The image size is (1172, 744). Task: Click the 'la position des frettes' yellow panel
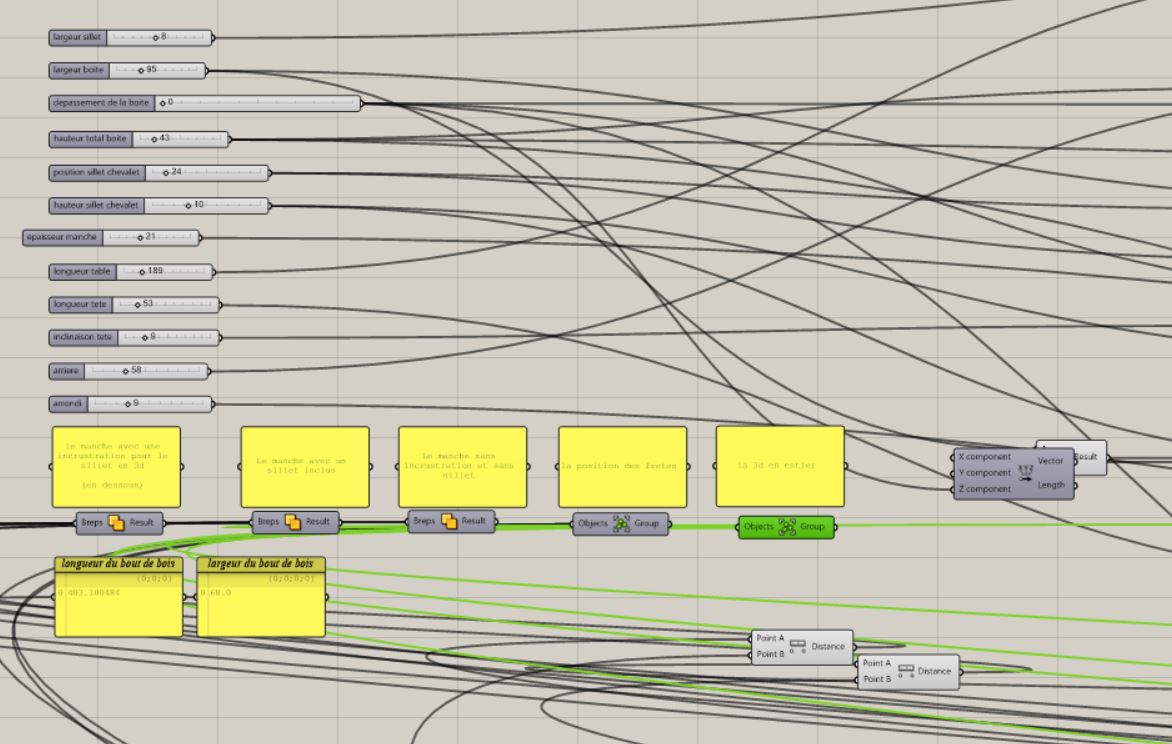point(622,467)
